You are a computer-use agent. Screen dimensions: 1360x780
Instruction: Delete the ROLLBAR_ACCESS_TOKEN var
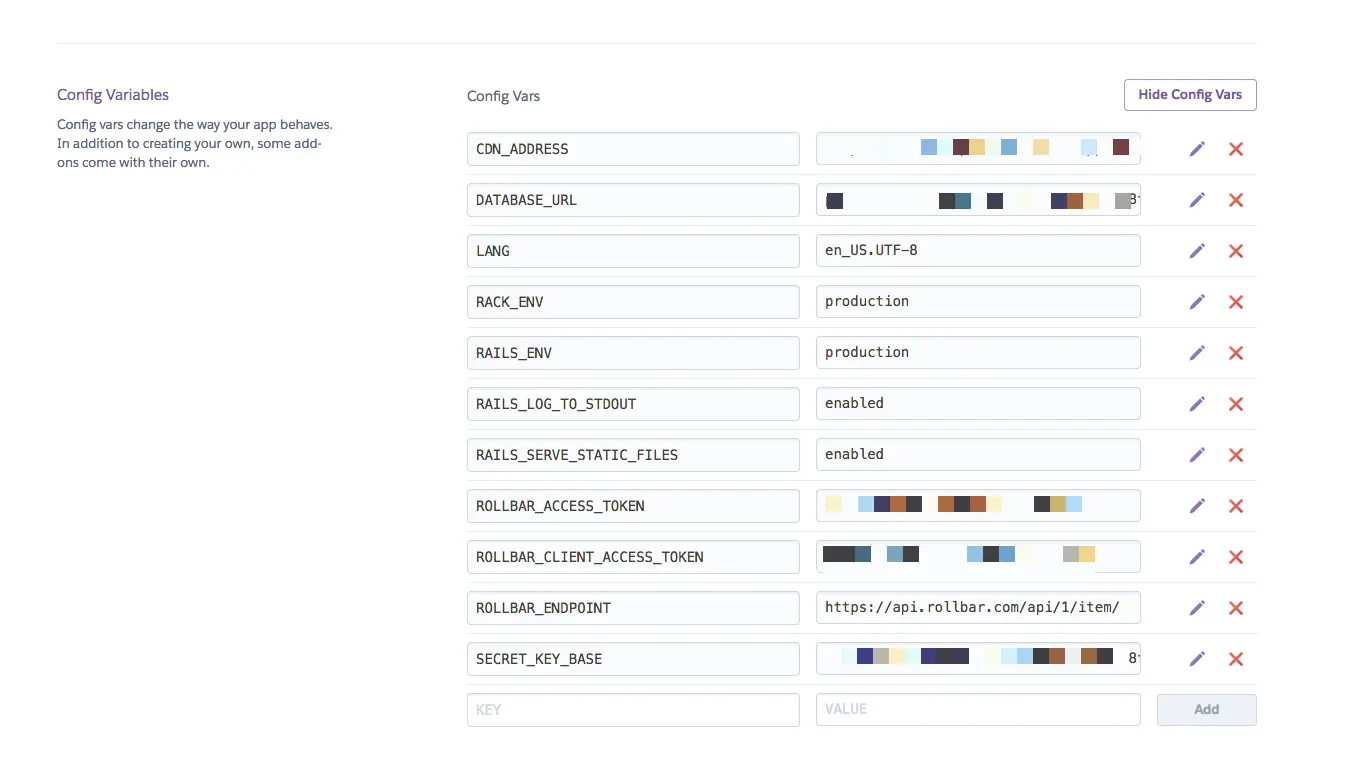[1236, 506]
